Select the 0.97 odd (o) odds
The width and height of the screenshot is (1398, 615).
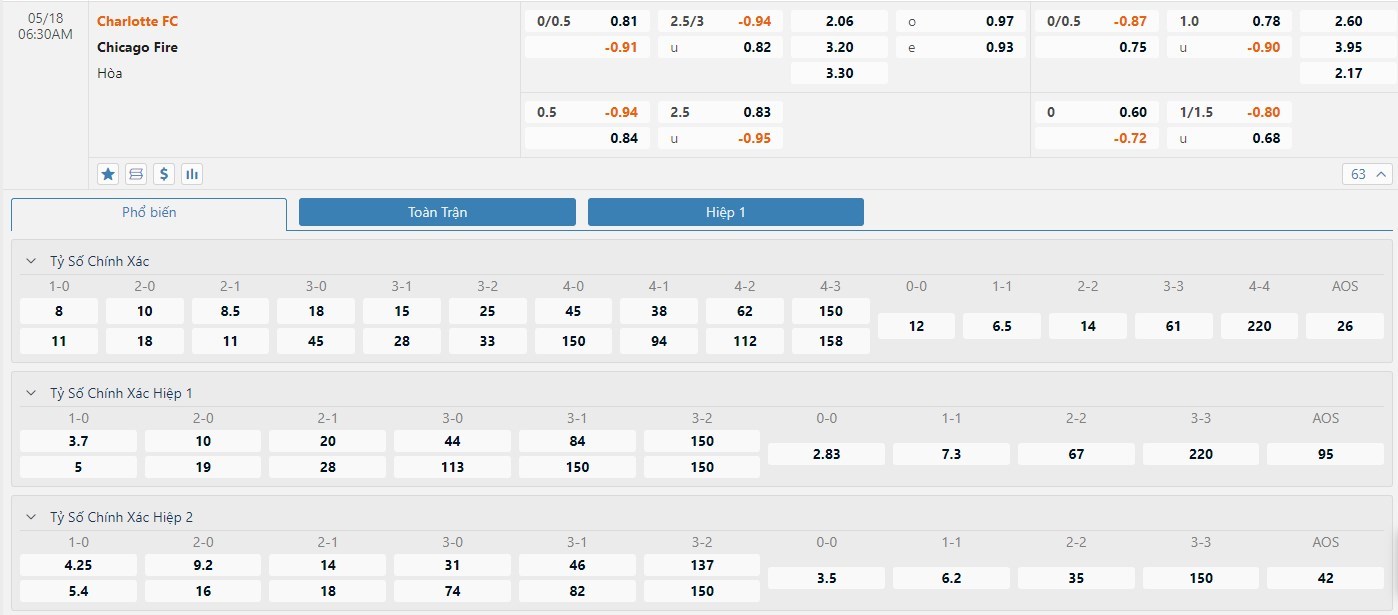coord(960,21)
